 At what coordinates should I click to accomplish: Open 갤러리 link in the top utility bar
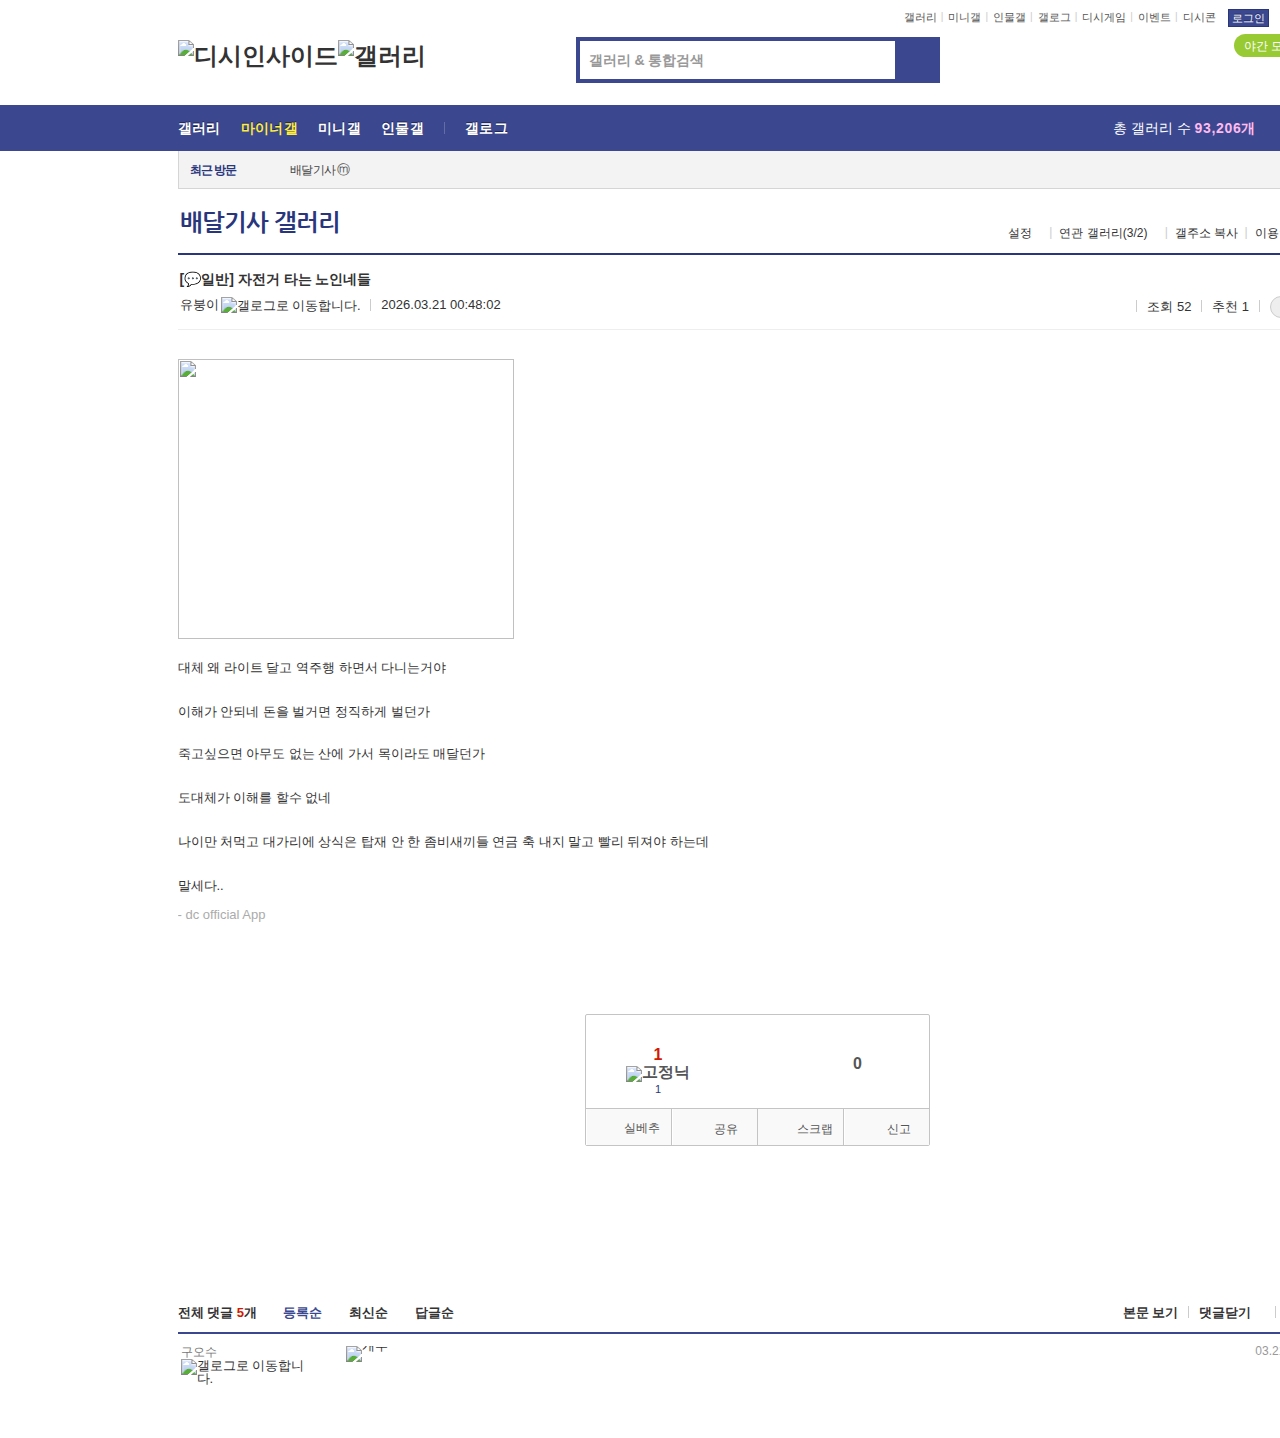tap(920, 18)
